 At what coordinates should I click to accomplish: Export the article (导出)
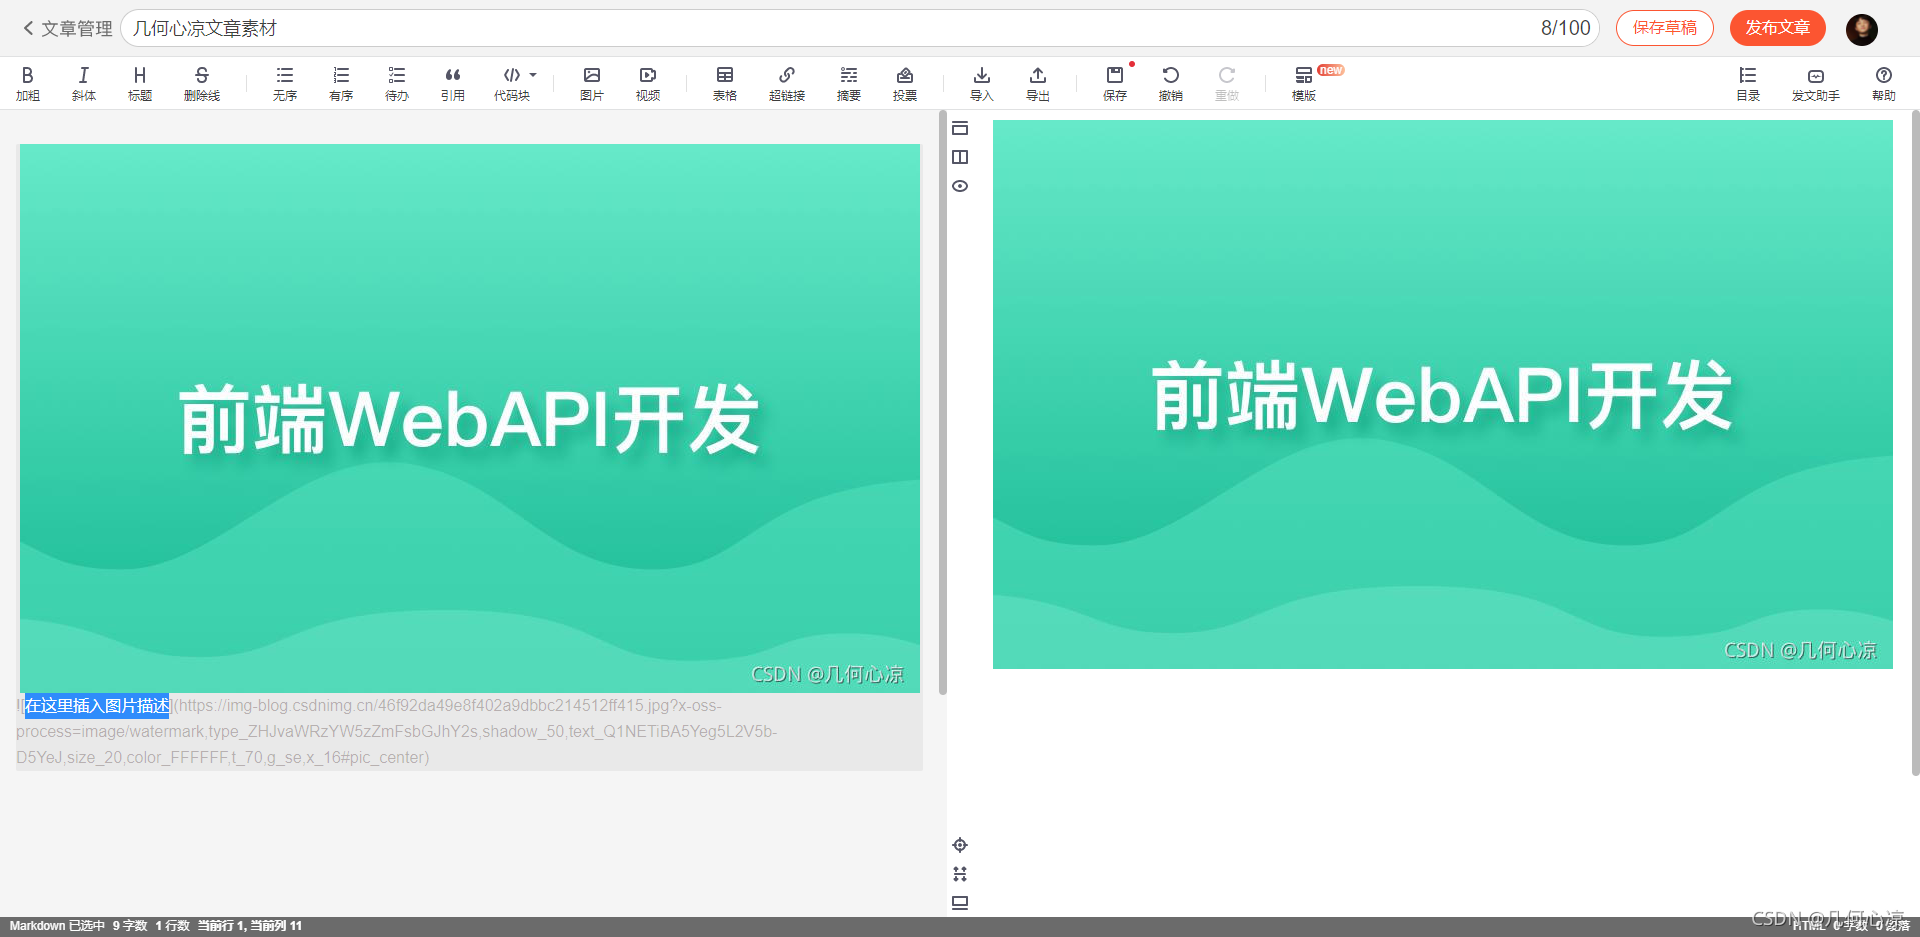tap(1038, 83)
